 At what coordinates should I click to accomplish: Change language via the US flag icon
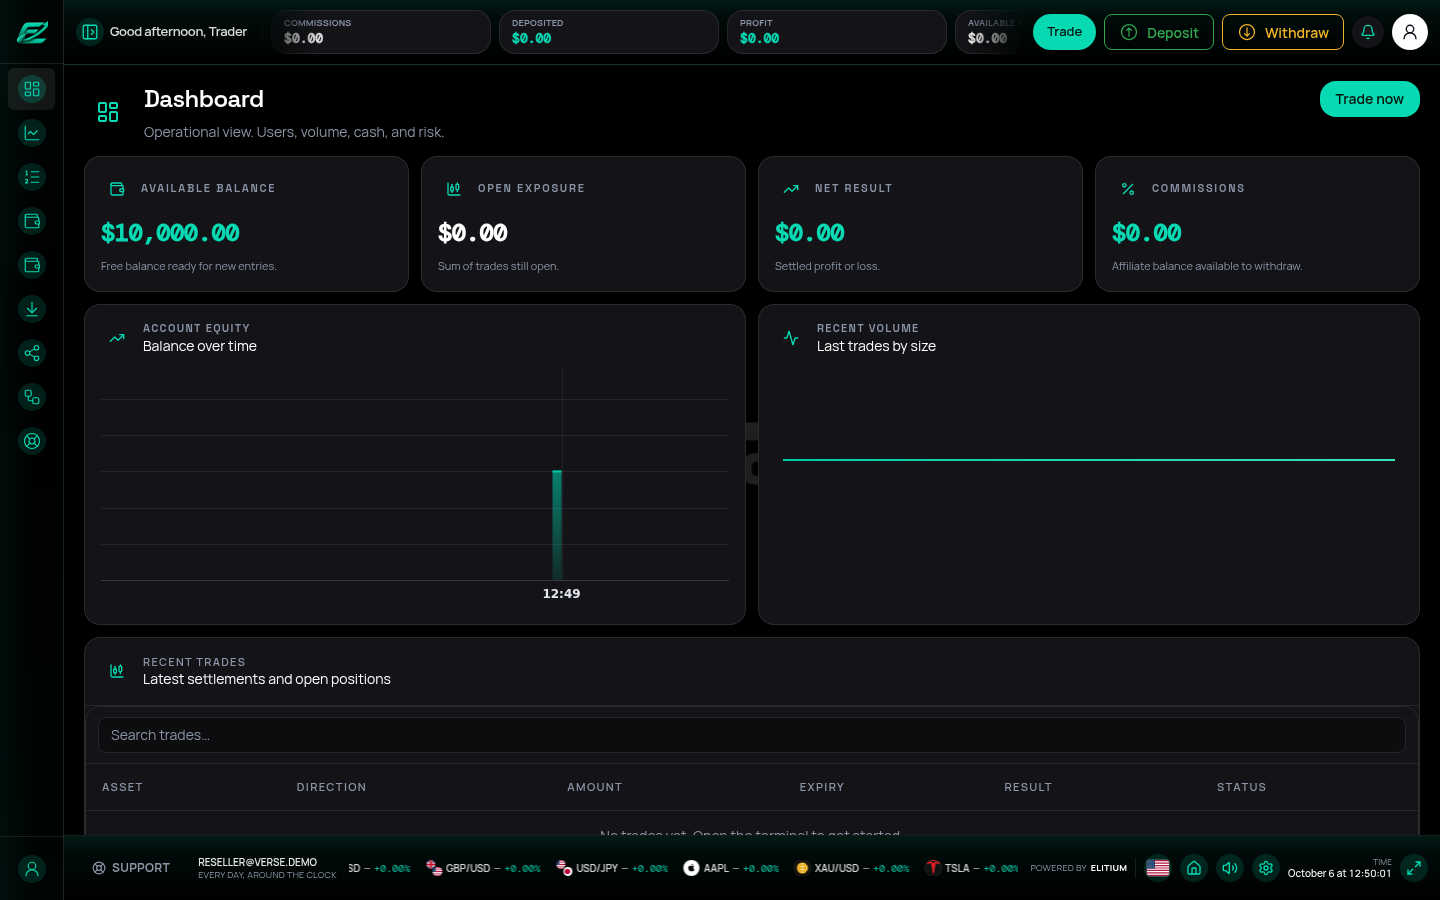[x=1158, y=868]
